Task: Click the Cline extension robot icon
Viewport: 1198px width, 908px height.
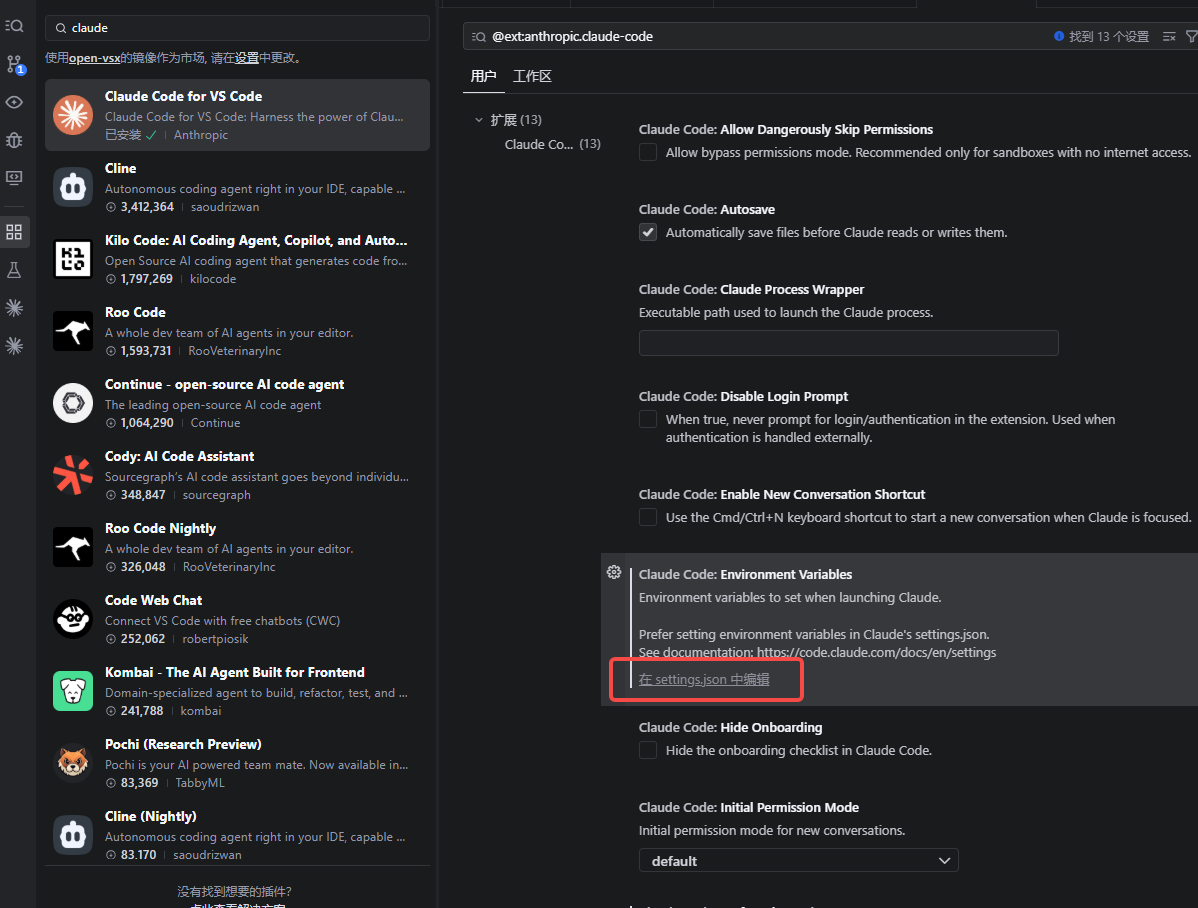Action: click(73, 186)
